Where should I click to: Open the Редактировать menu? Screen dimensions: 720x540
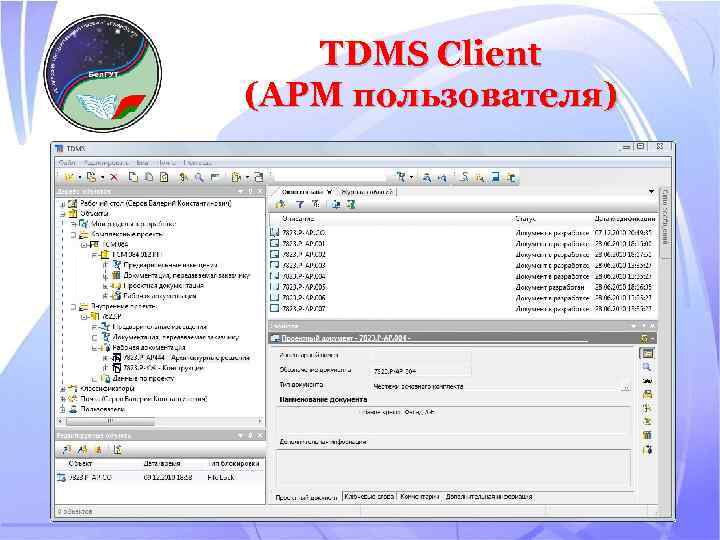106,163
